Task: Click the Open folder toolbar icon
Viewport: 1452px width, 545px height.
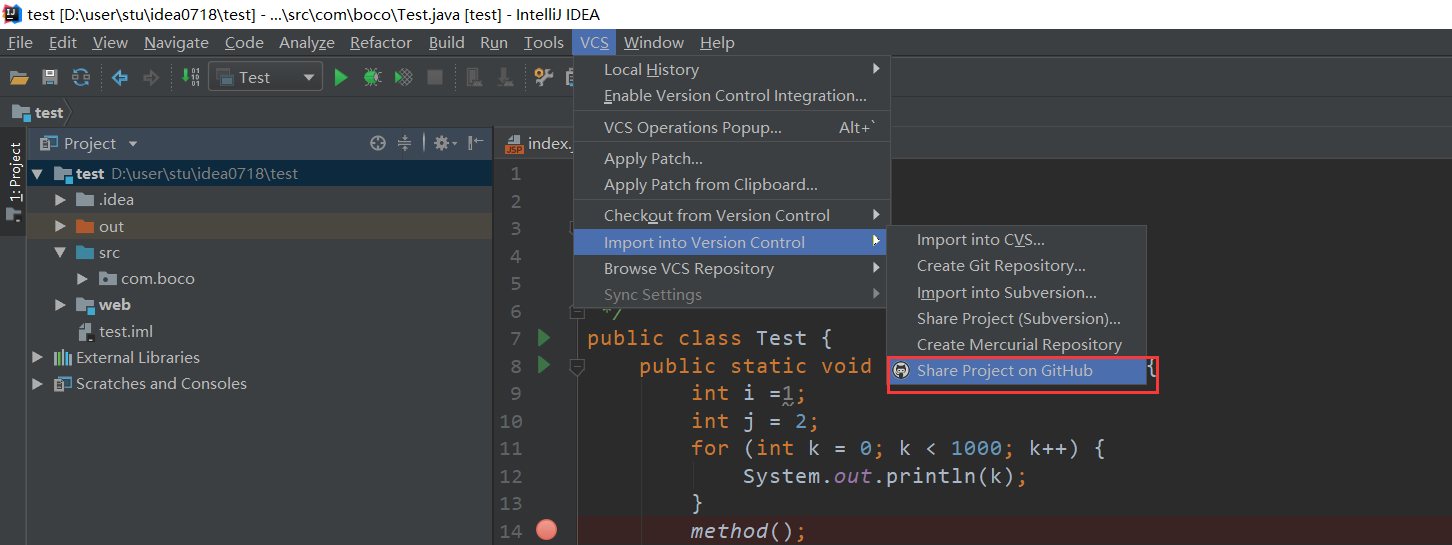Action: (x=19, y=77)
